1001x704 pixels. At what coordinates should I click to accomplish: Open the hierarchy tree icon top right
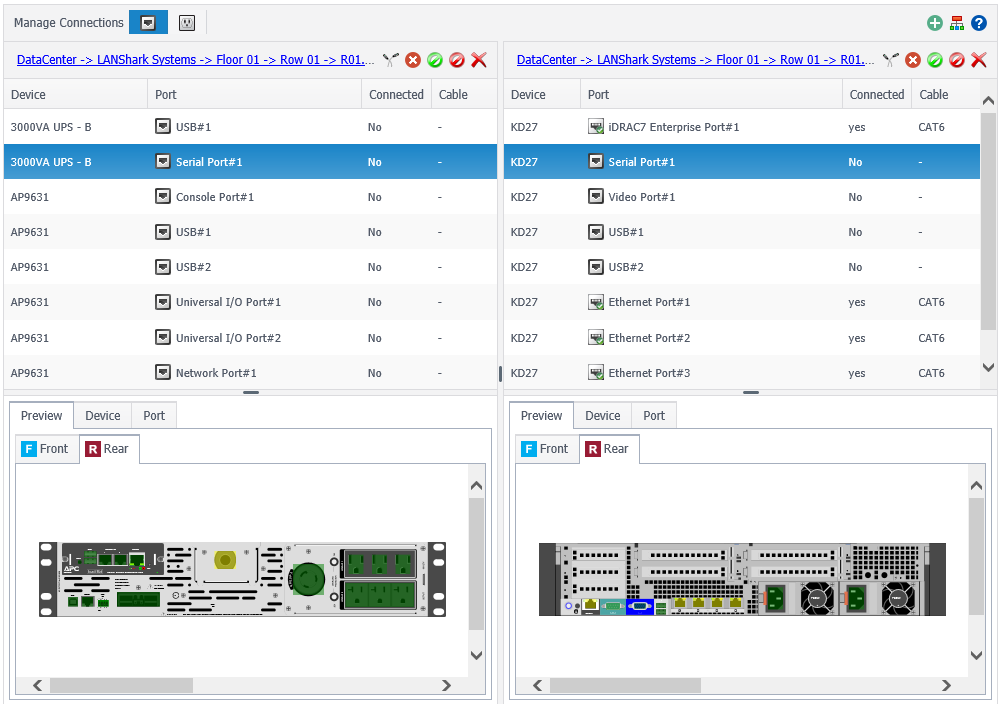pos(956,23)
